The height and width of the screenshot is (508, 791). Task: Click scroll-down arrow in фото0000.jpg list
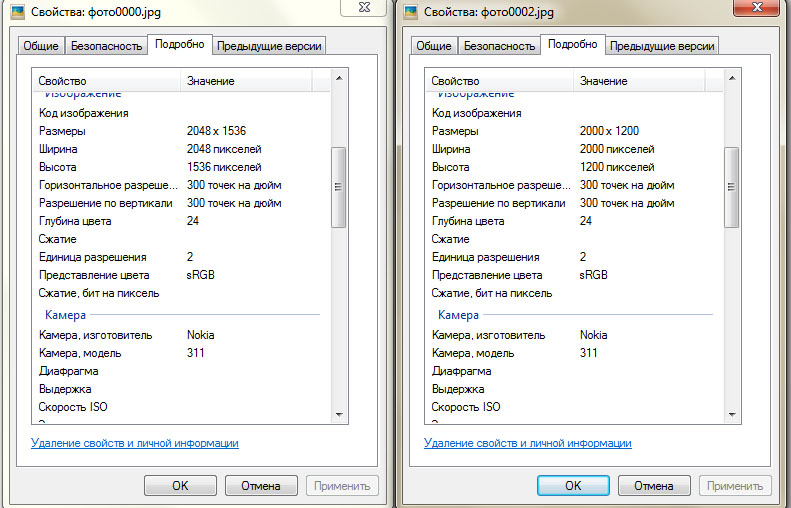pyautogui.click(x=339, y=415)
